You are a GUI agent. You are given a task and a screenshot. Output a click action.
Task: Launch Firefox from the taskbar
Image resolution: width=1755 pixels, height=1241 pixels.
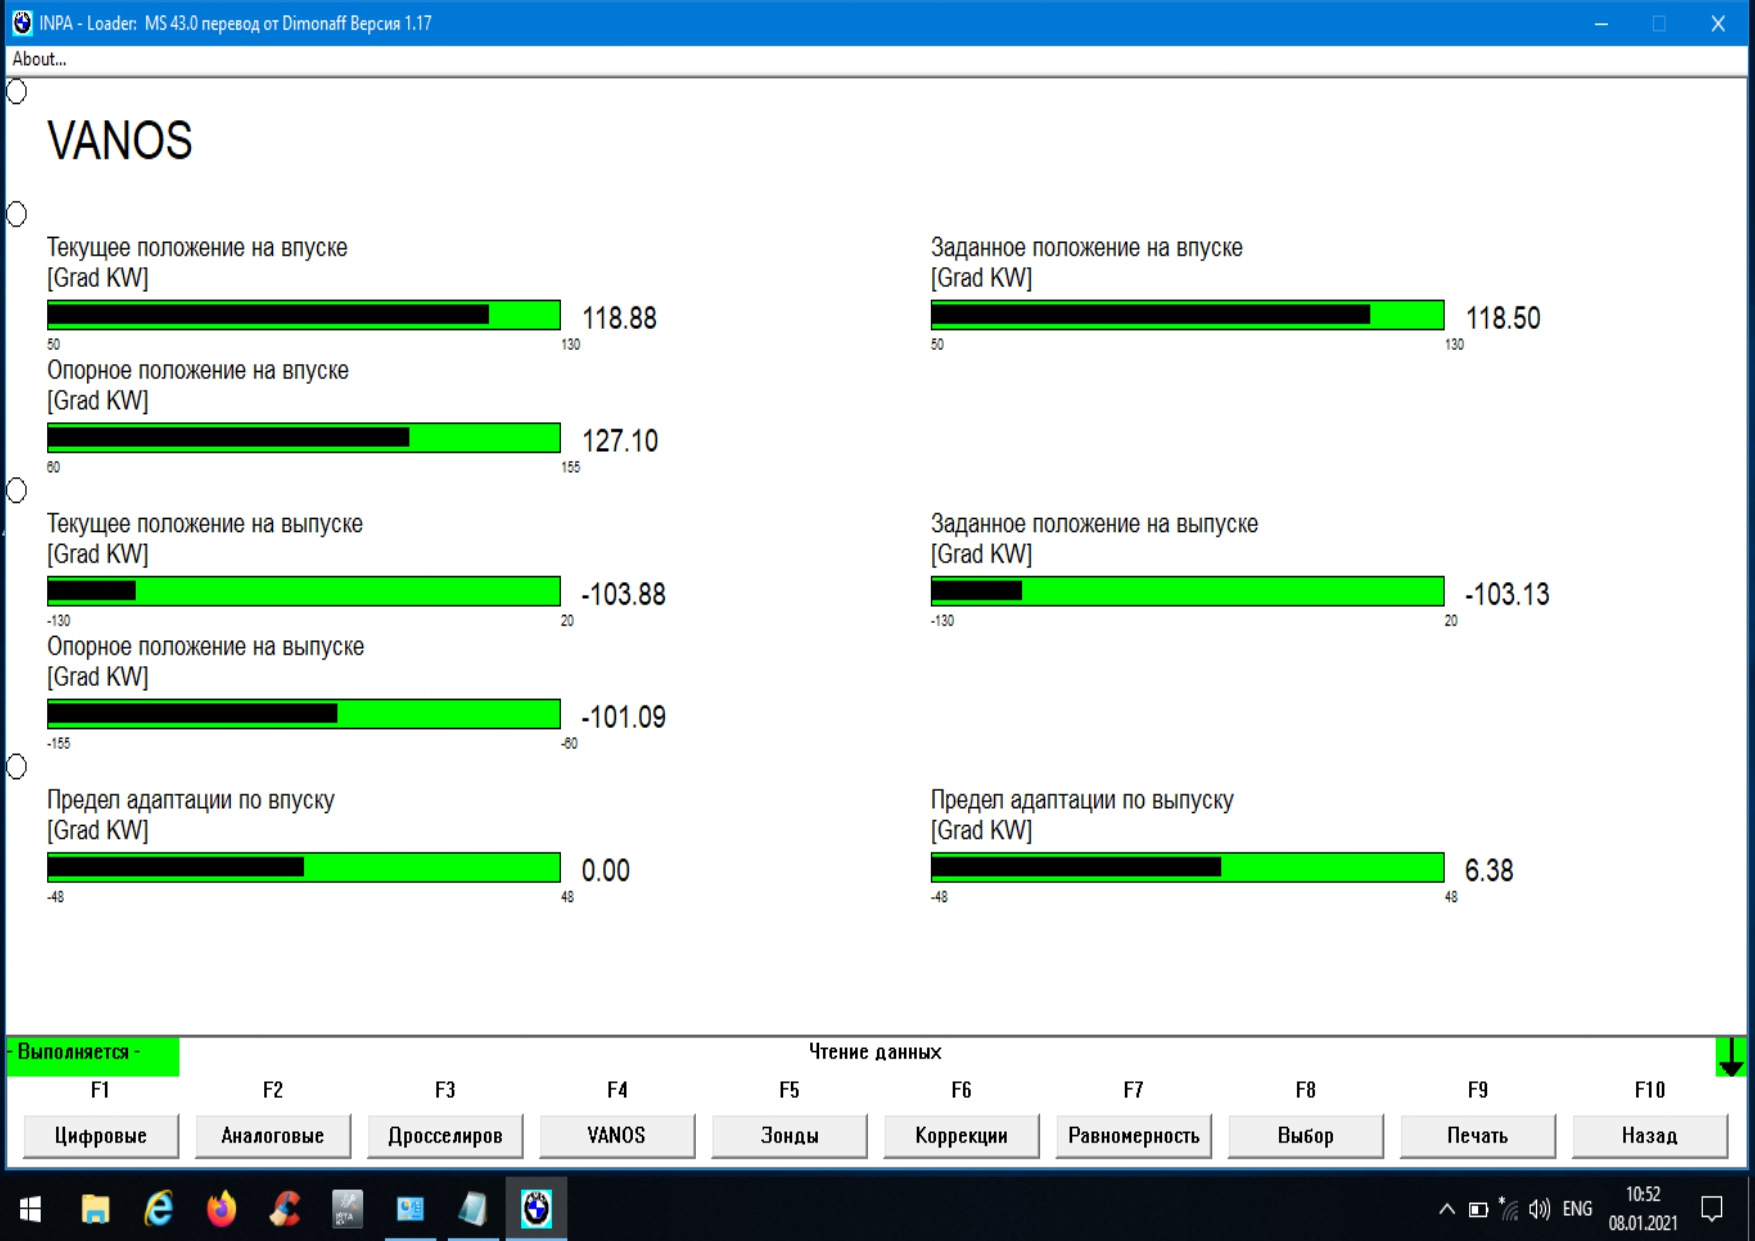pos(221,1210)
